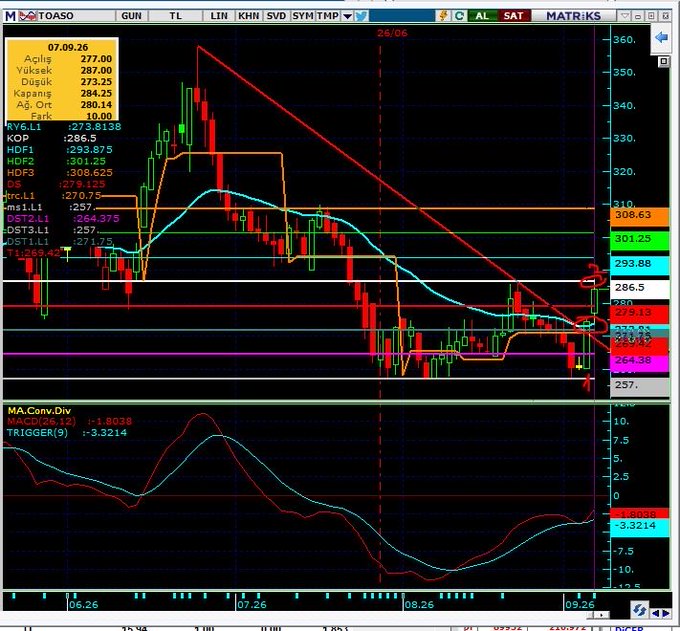Click the 26/06 vertical date marker
This screenshot has height=631, width=680.
(392, 33)
